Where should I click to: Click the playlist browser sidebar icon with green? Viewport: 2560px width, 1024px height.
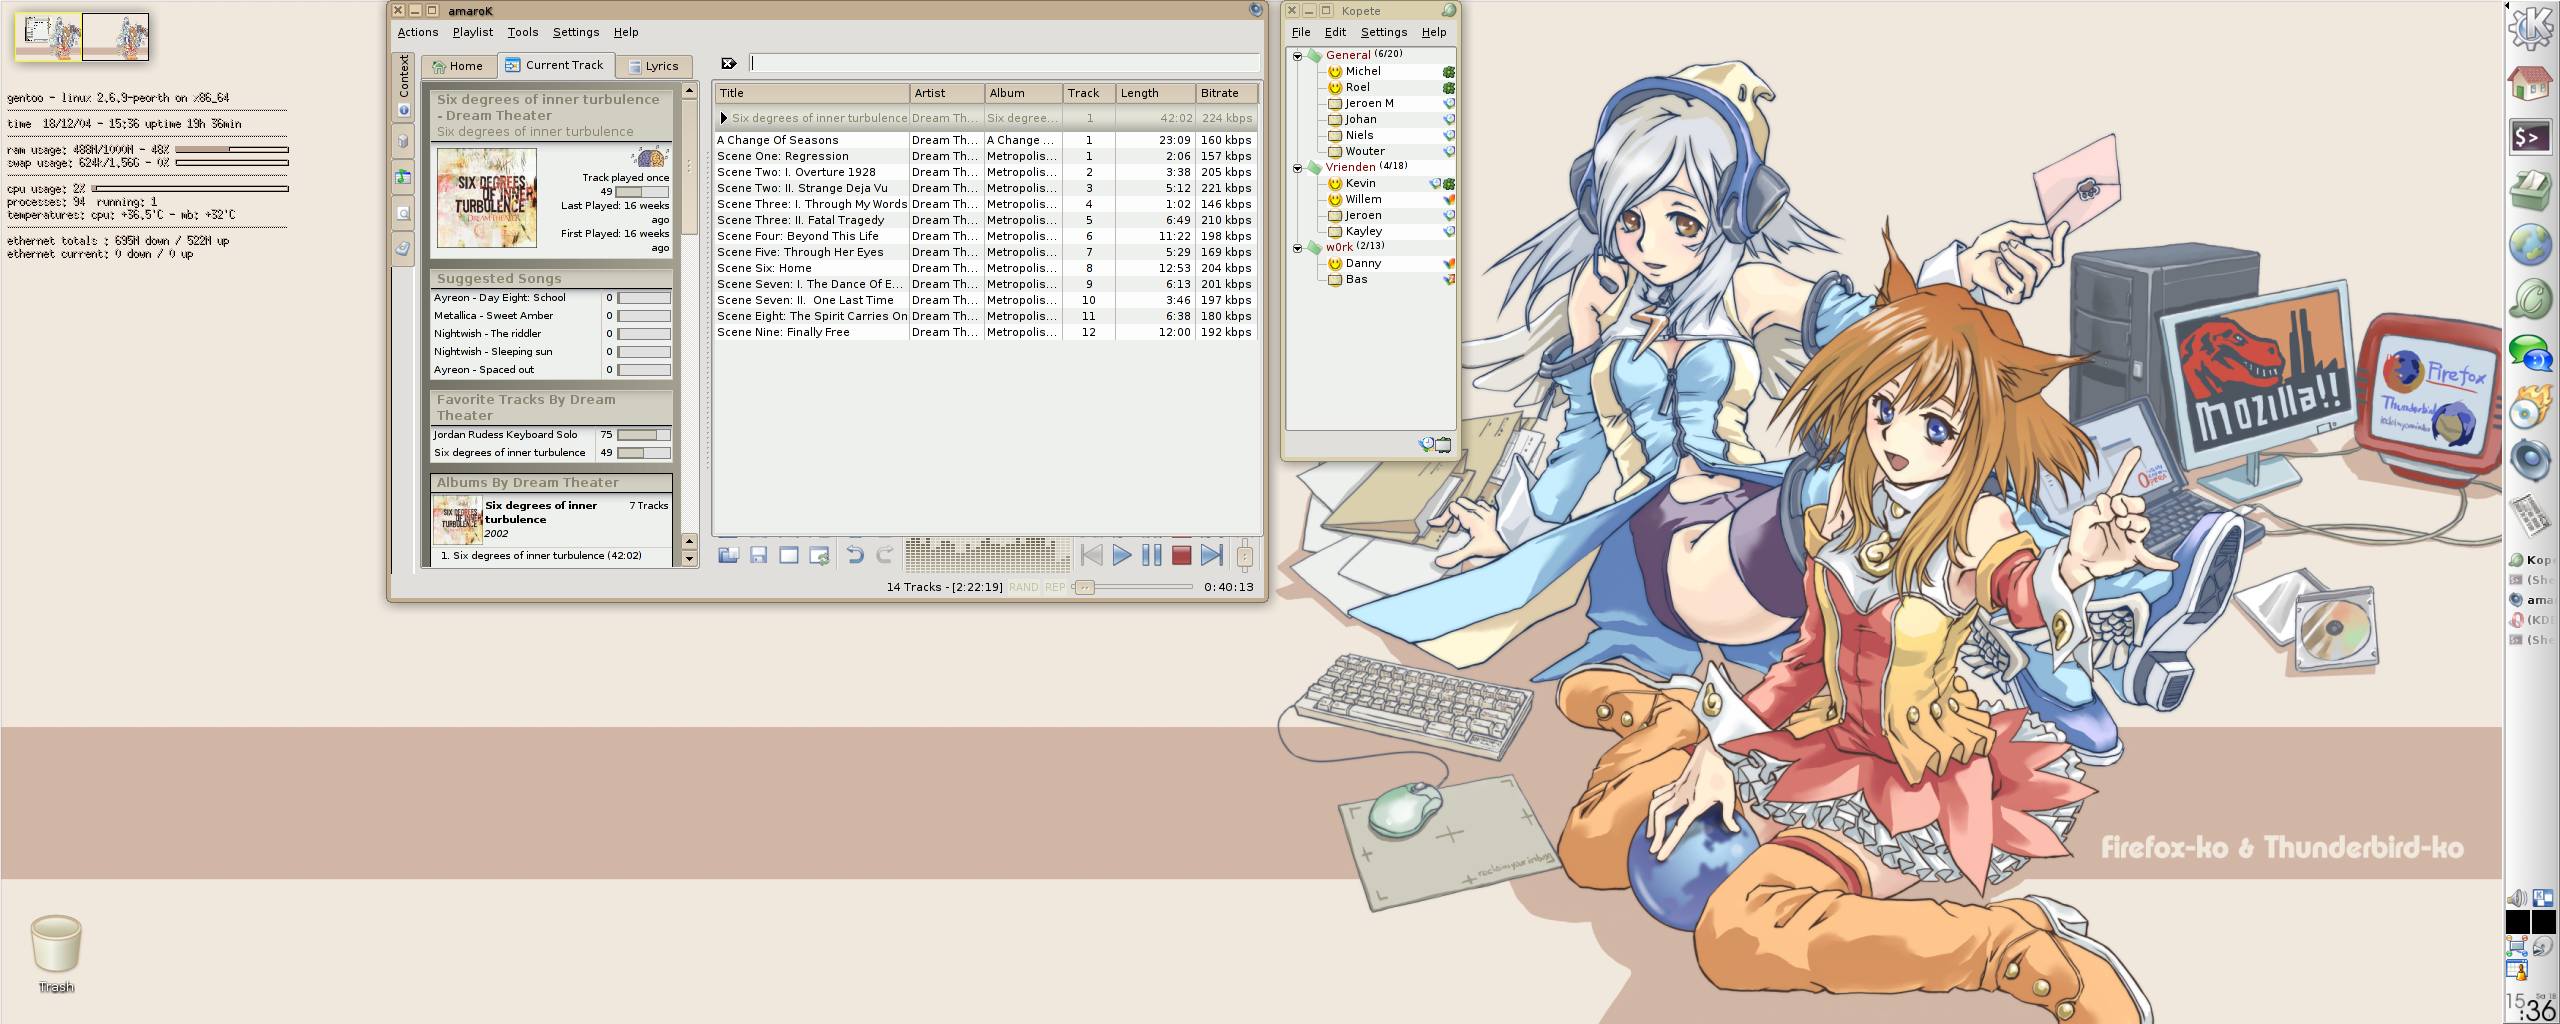[403, 177]
